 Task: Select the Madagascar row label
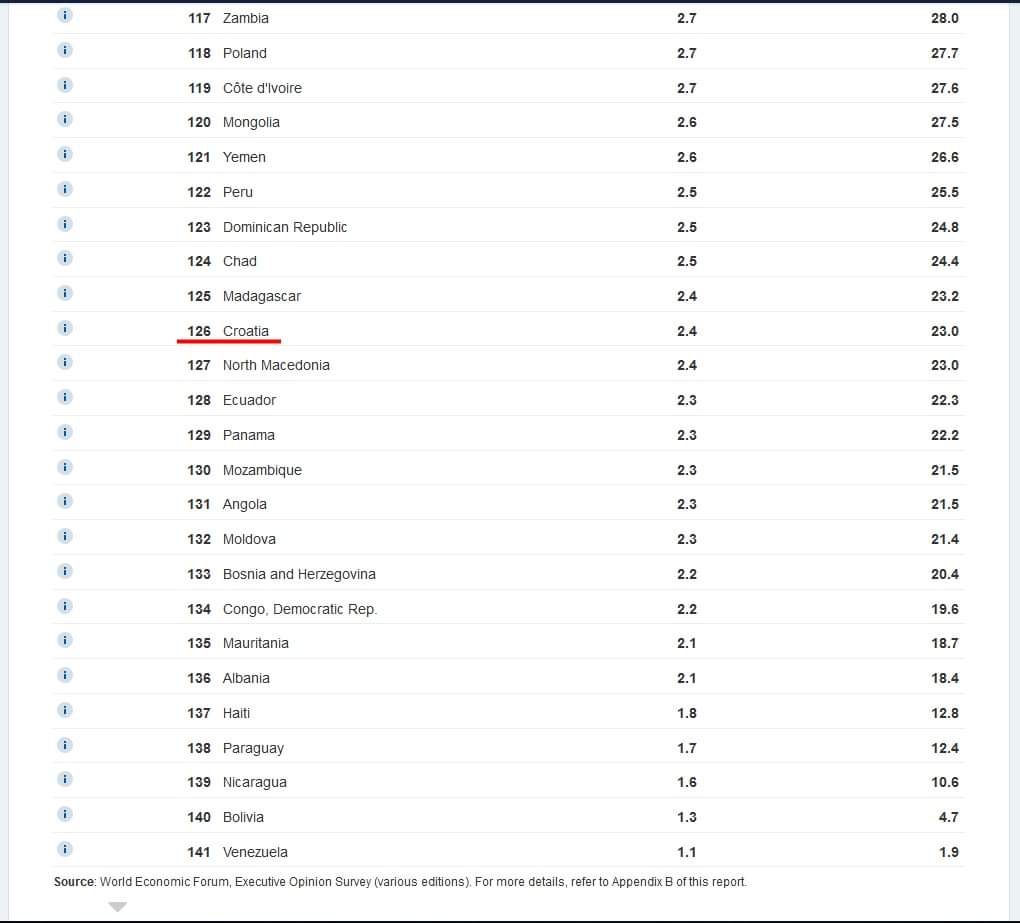point(262,296)
